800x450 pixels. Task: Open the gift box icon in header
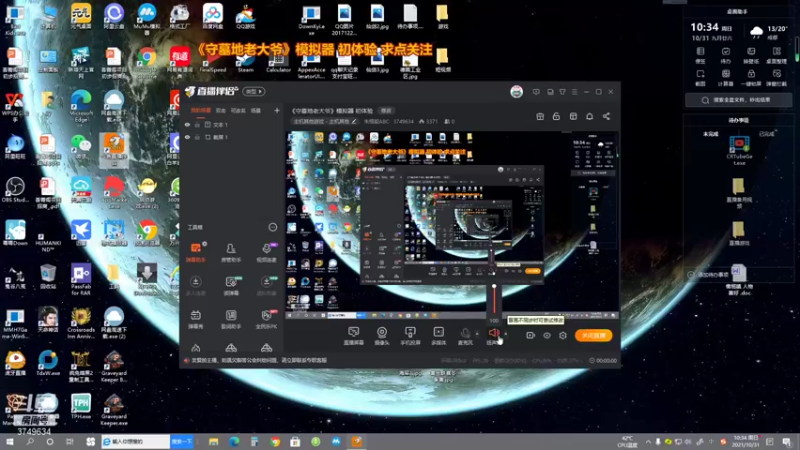[540, 116]
